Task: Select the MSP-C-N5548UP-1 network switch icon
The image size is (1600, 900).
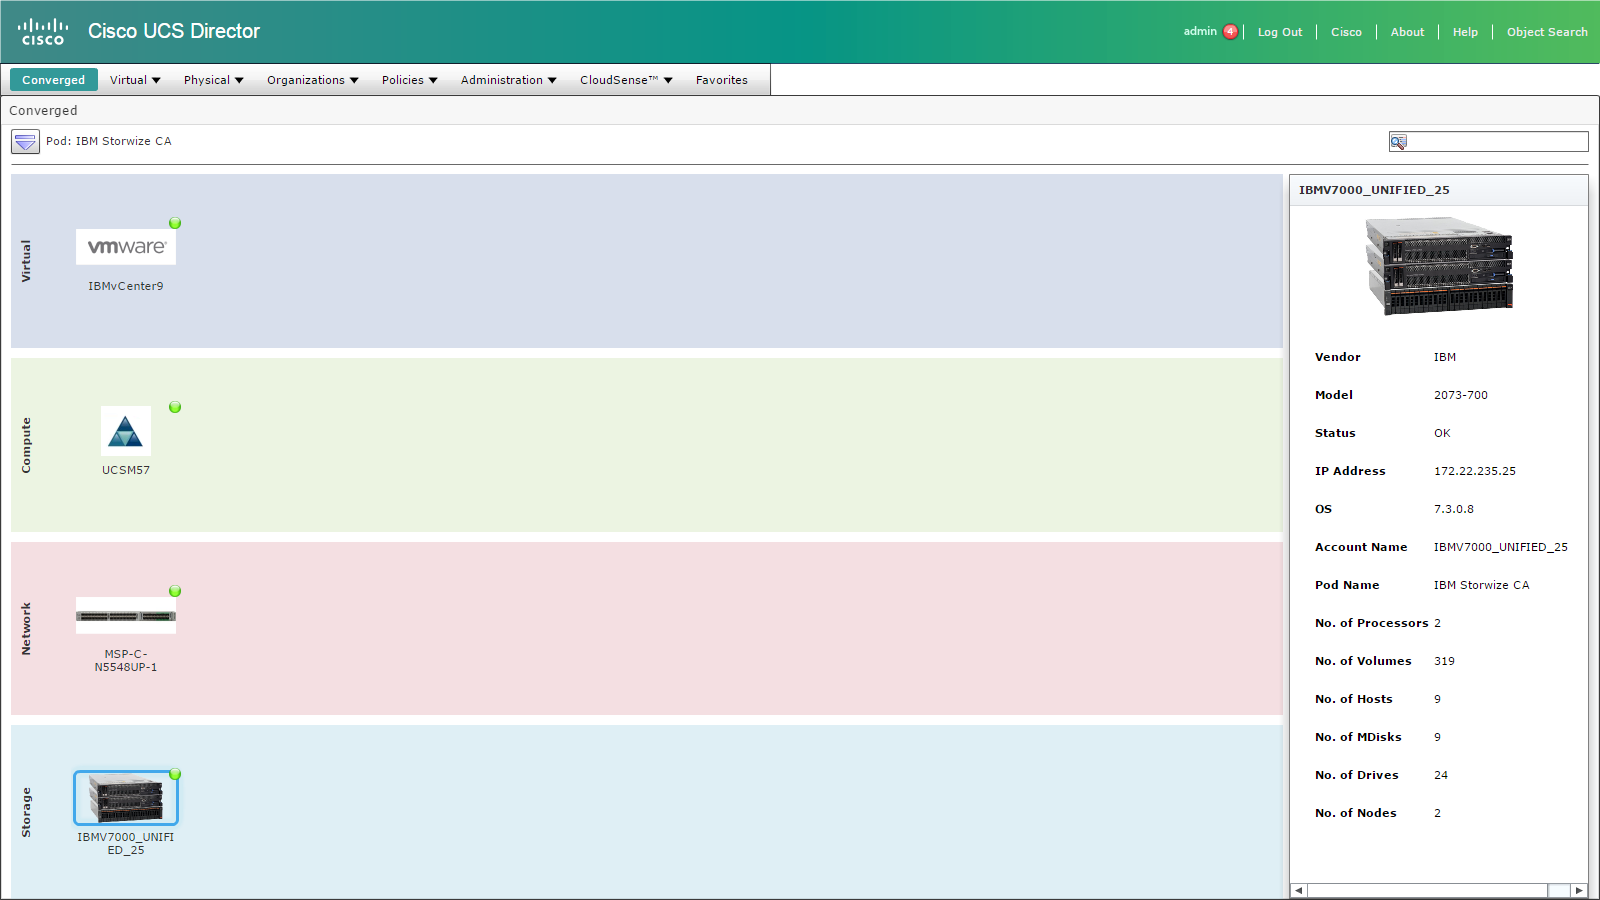Action: (126, 616)
